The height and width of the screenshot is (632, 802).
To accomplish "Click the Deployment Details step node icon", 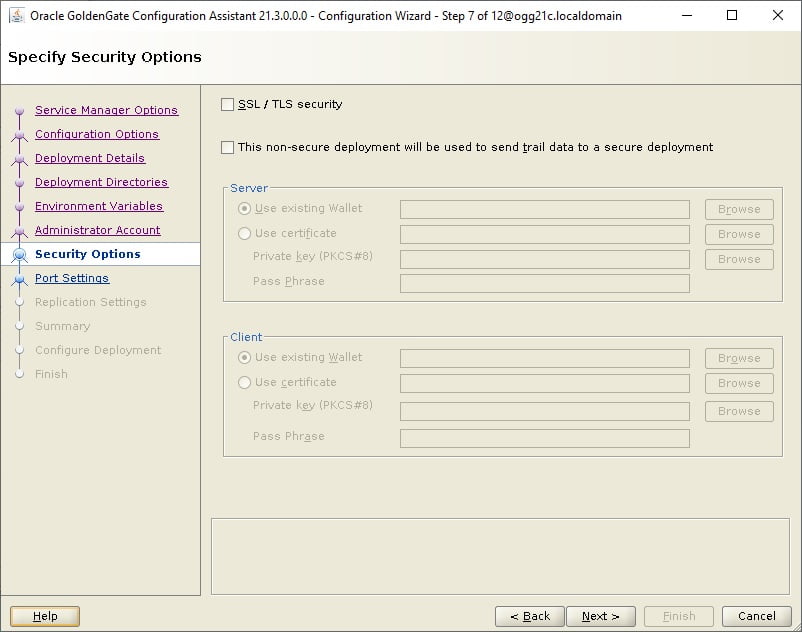I will coord(19,159).
